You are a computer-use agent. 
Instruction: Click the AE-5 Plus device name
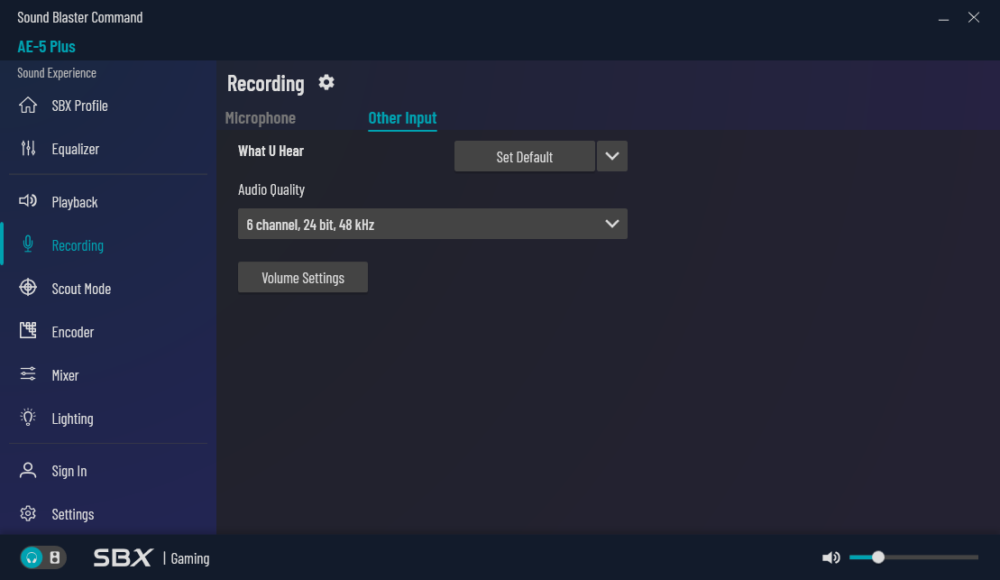click(46, 47)
